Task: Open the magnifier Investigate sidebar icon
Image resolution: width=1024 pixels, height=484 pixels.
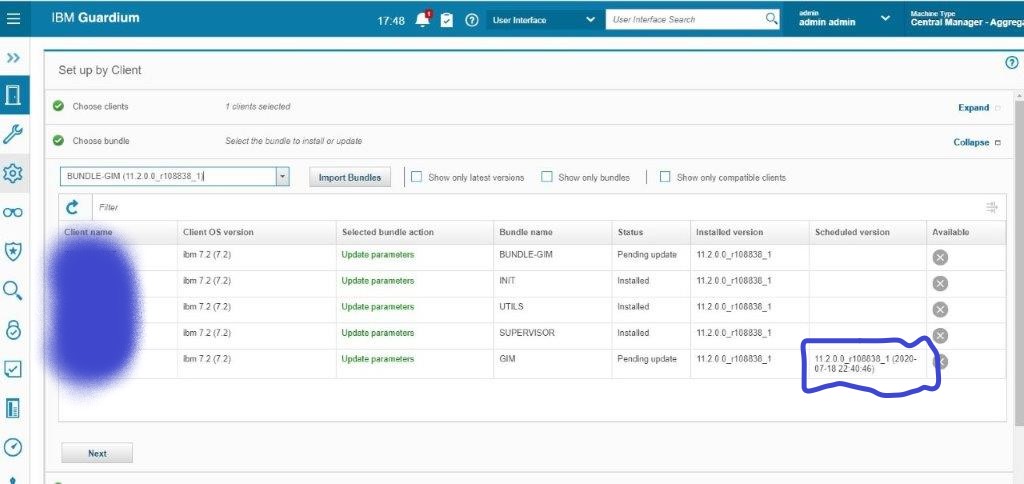Action: click(13, 290)
